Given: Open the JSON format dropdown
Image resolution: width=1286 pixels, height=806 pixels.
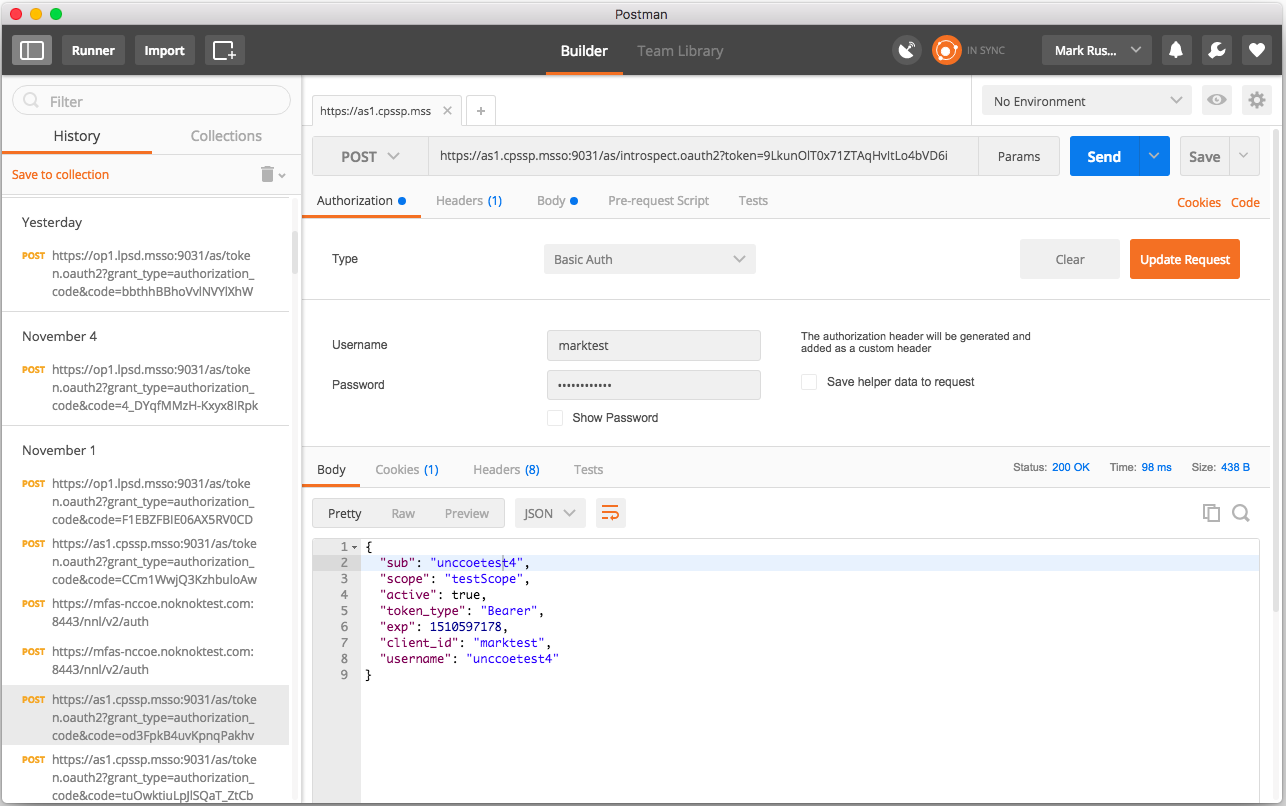Looking at the screenshot, I should click(x=550, y=513).
